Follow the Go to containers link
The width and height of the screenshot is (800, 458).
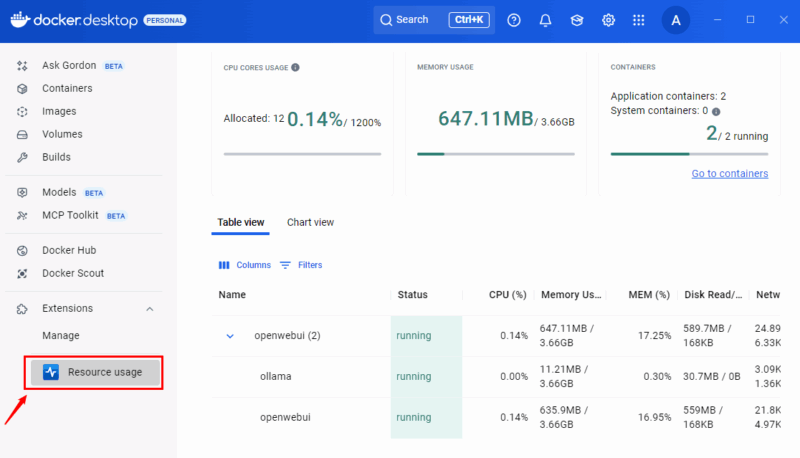point(729,174)
